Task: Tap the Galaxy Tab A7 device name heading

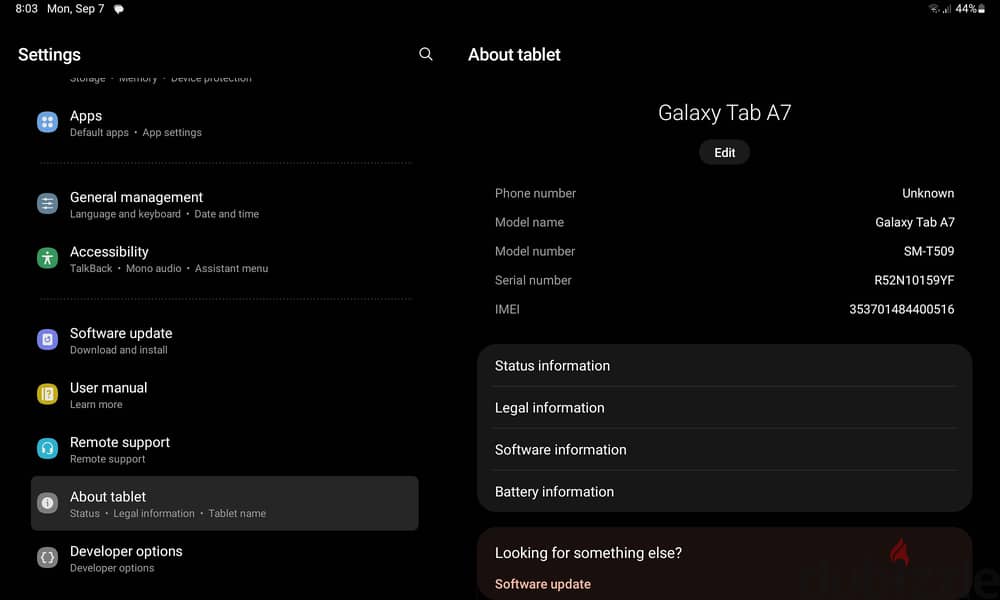Action: coord(724,113)
